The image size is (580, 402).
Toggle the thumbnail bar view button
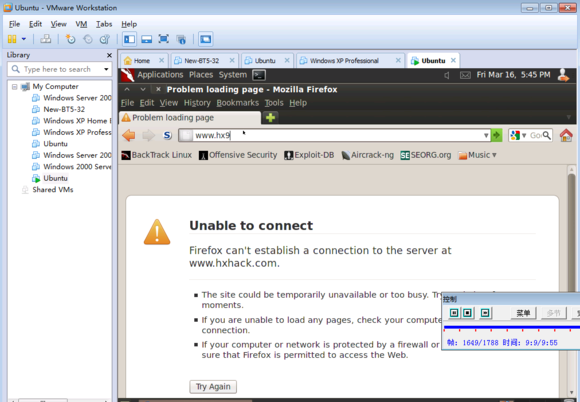(146, 39)
